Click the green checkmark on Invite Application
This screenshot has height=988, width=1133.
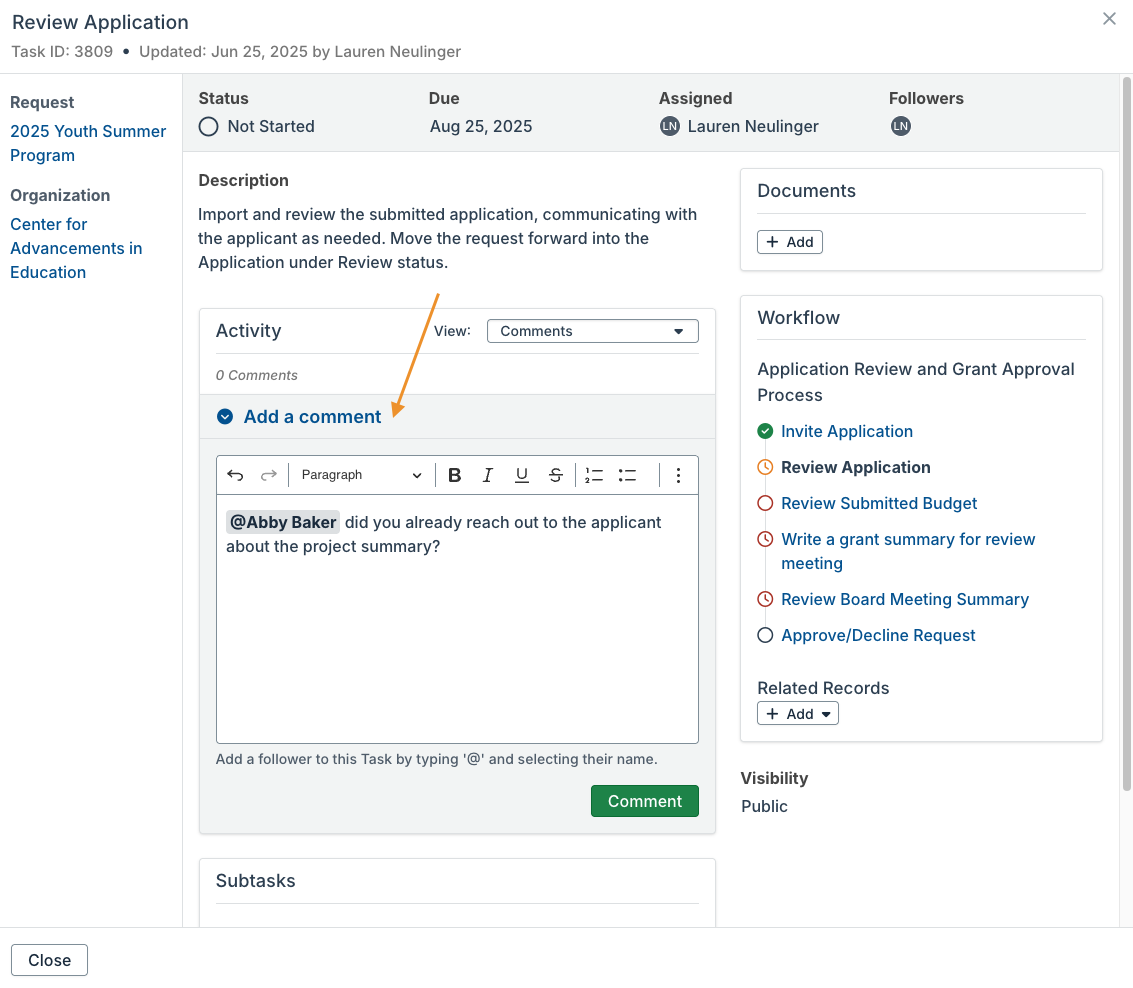coord(765,431)
